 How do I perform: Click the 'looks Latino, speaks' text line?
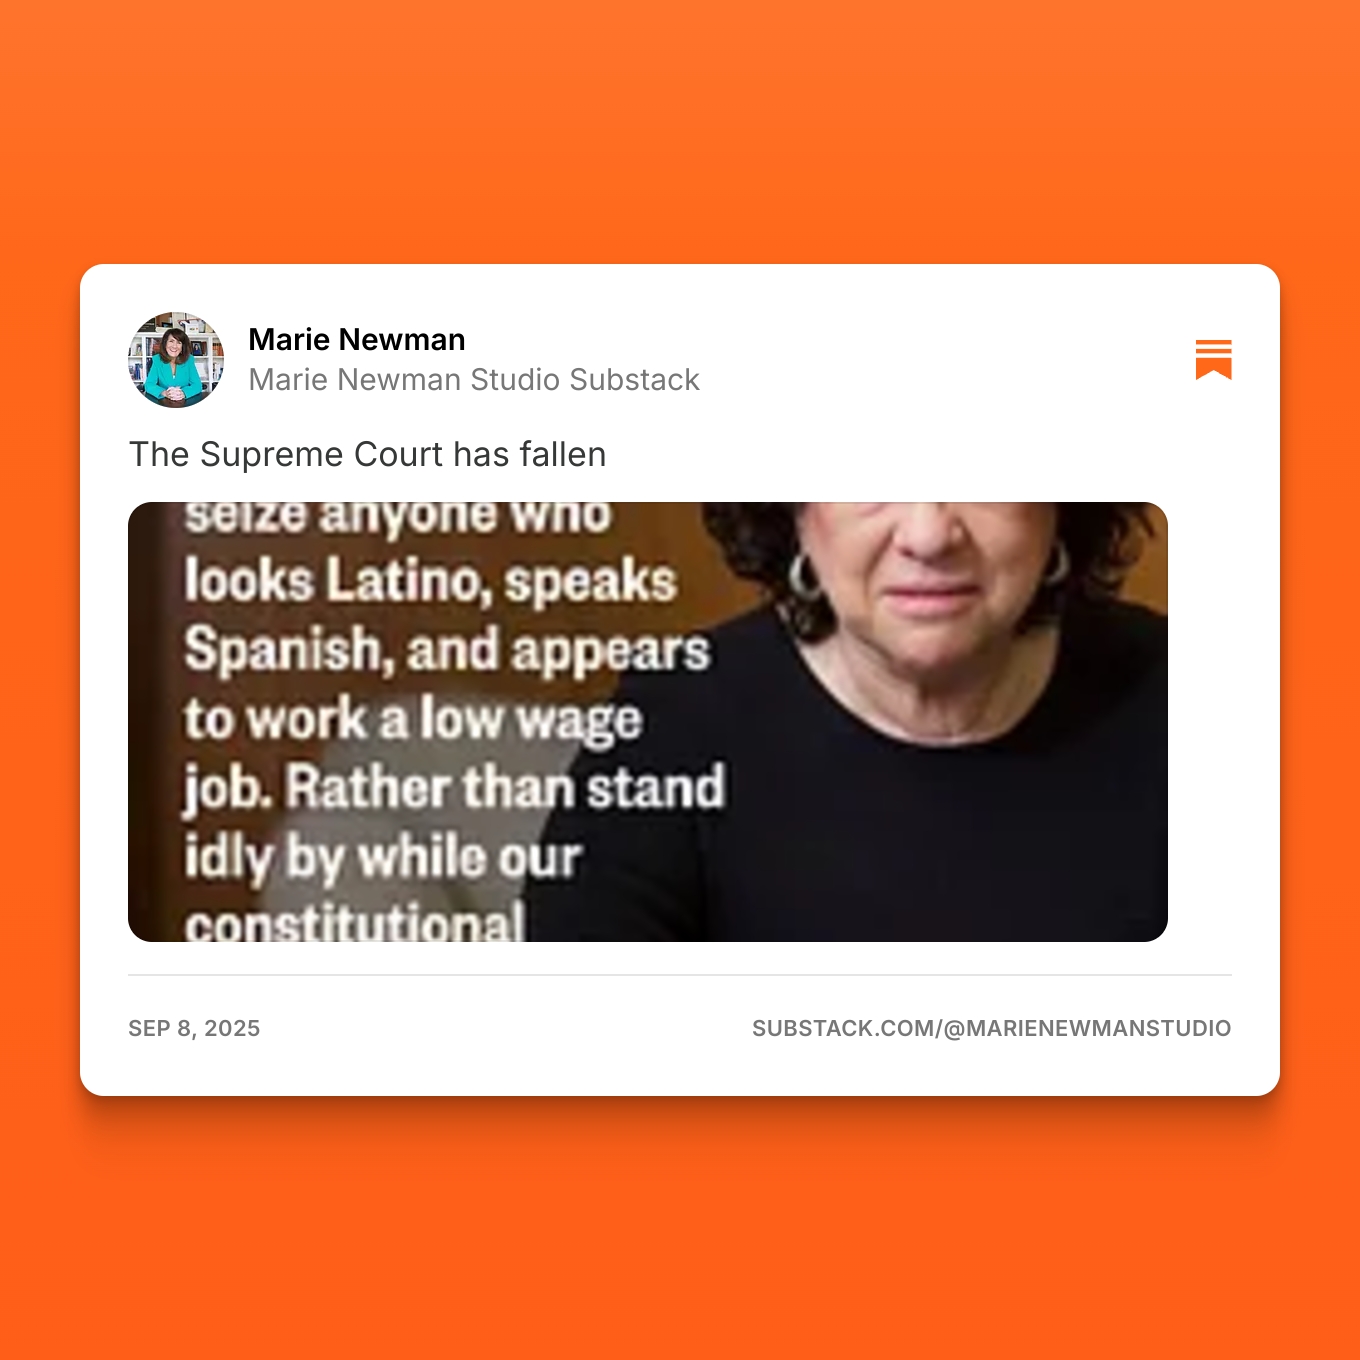pyautogui.click(x=430, y=582)
